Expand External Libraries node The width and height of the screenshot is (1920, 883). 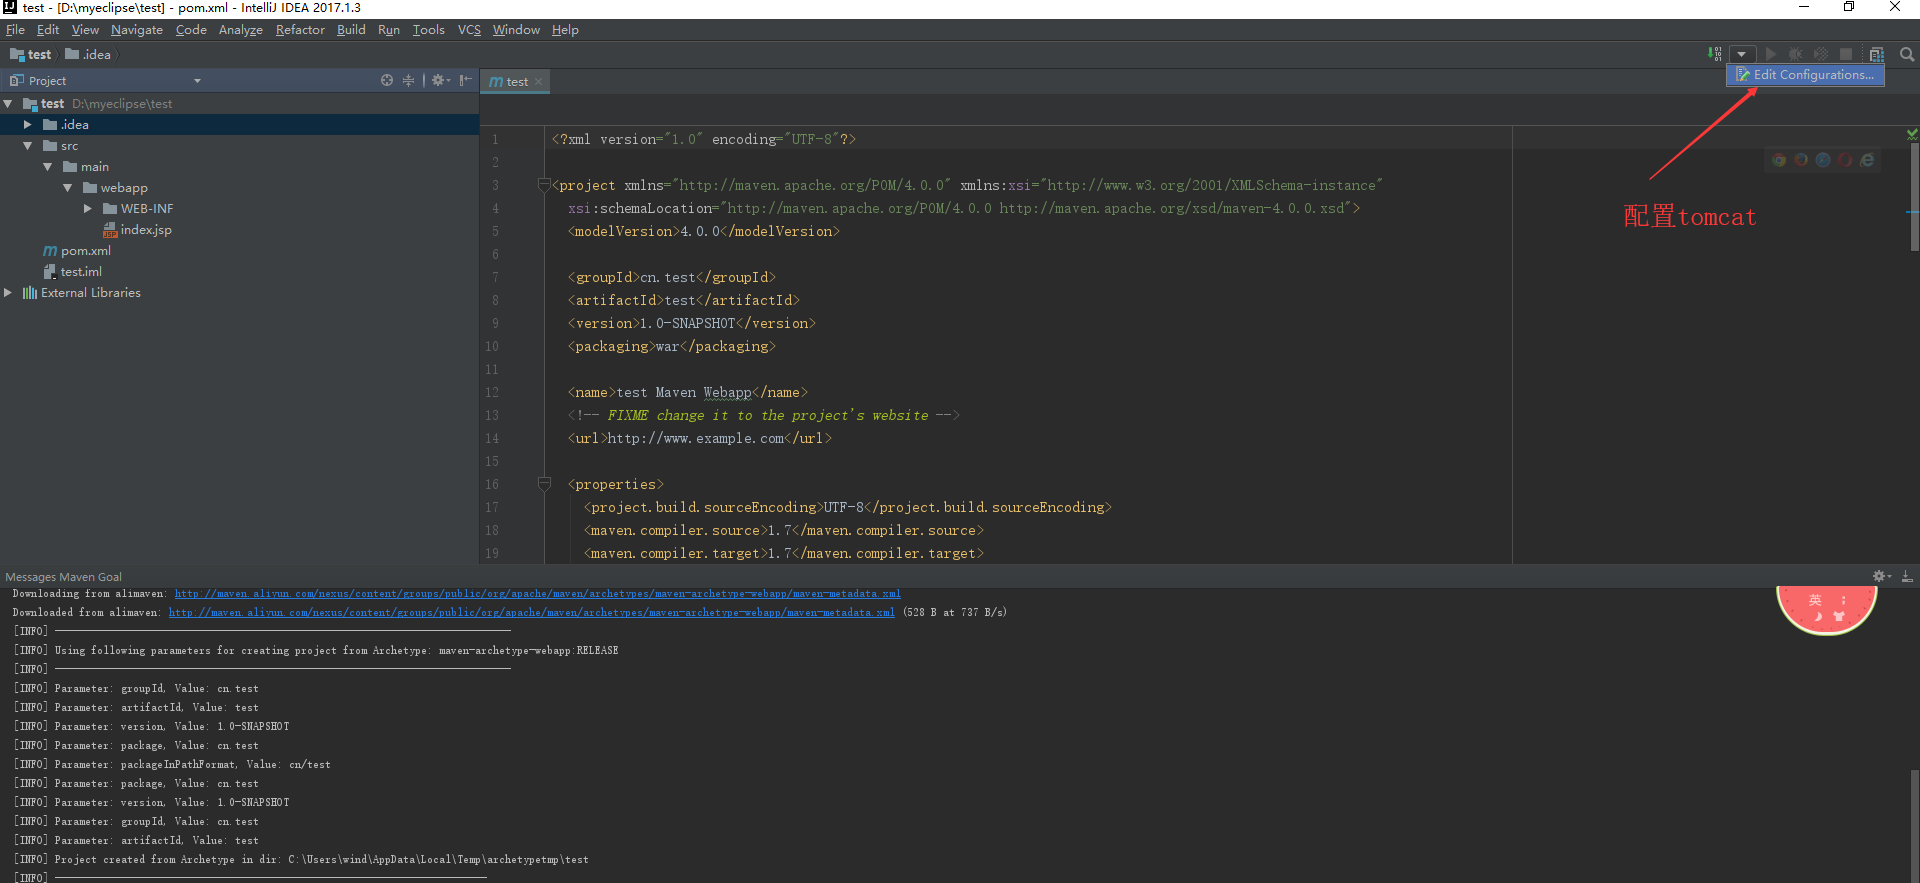(x=8, y=293)
